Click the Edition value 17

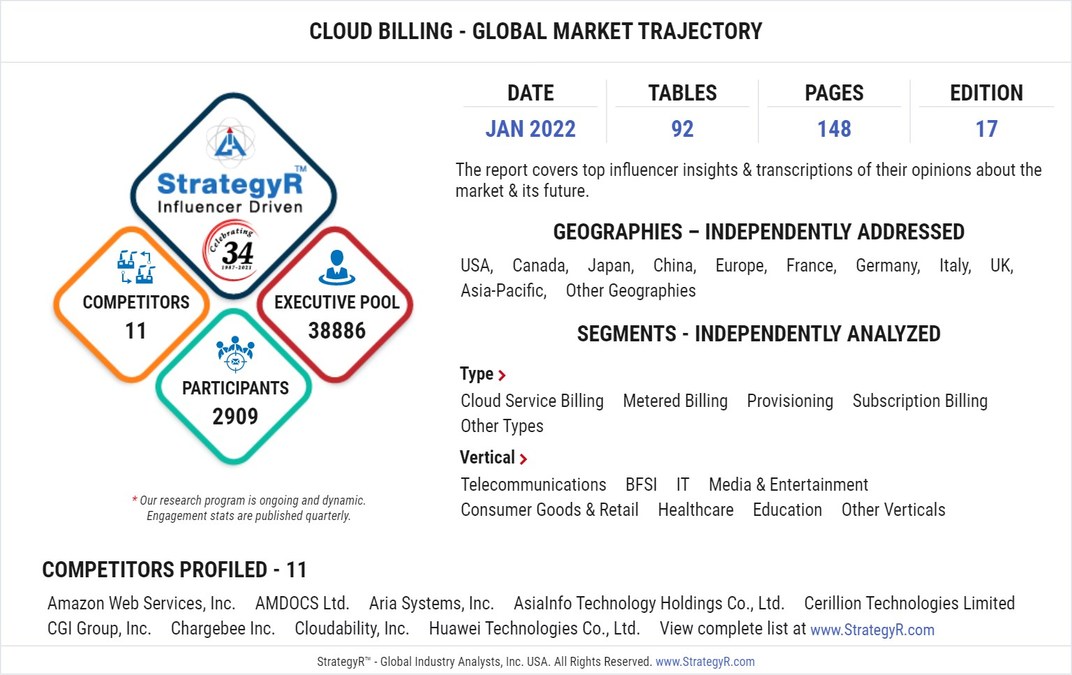pos(986,129)
